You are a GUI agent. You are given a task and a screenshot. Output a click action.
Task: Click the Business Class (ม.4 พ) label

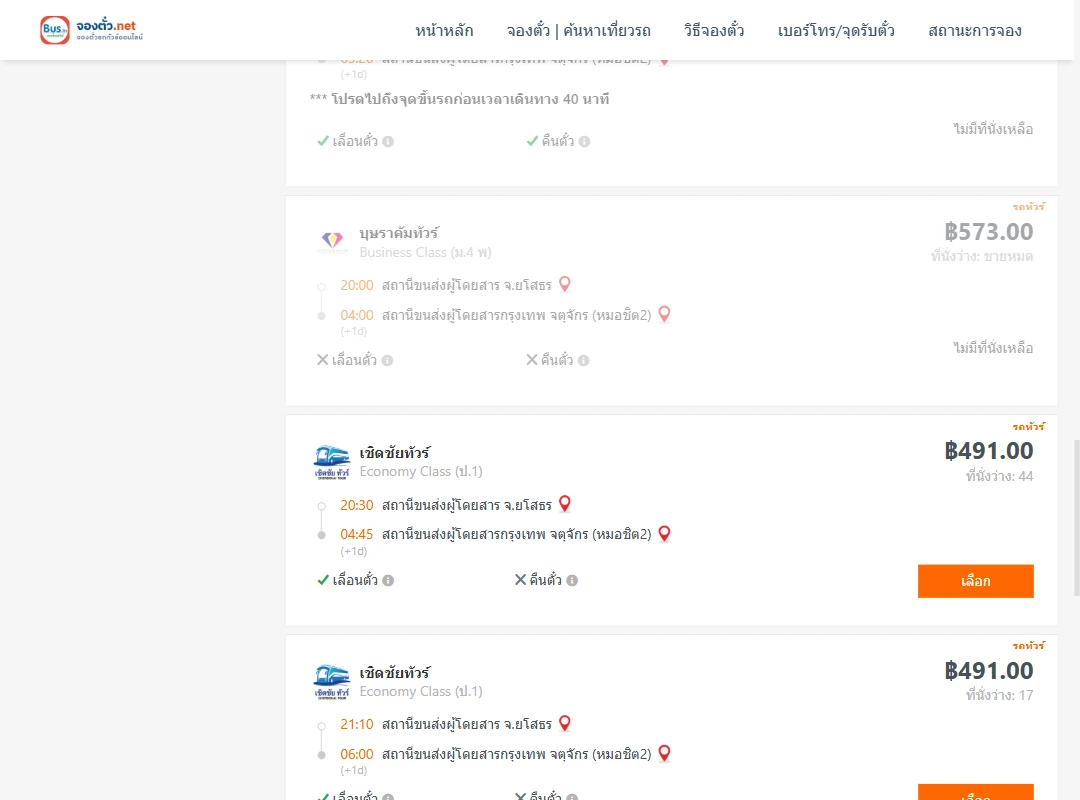[426, 252]
